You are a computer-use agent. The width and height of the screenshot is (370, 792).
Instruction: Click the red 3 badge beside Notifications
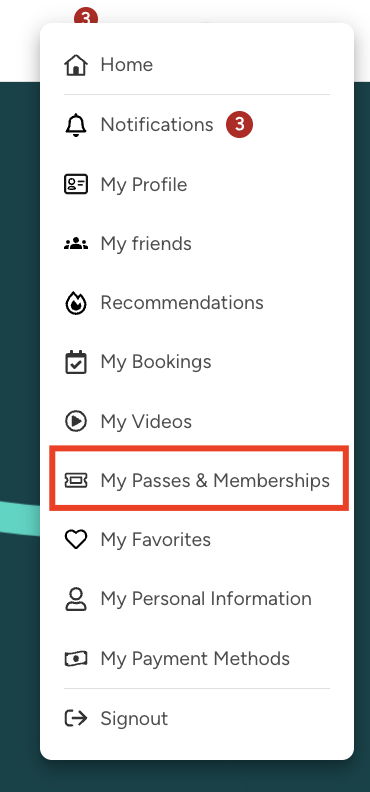(239, 124)
